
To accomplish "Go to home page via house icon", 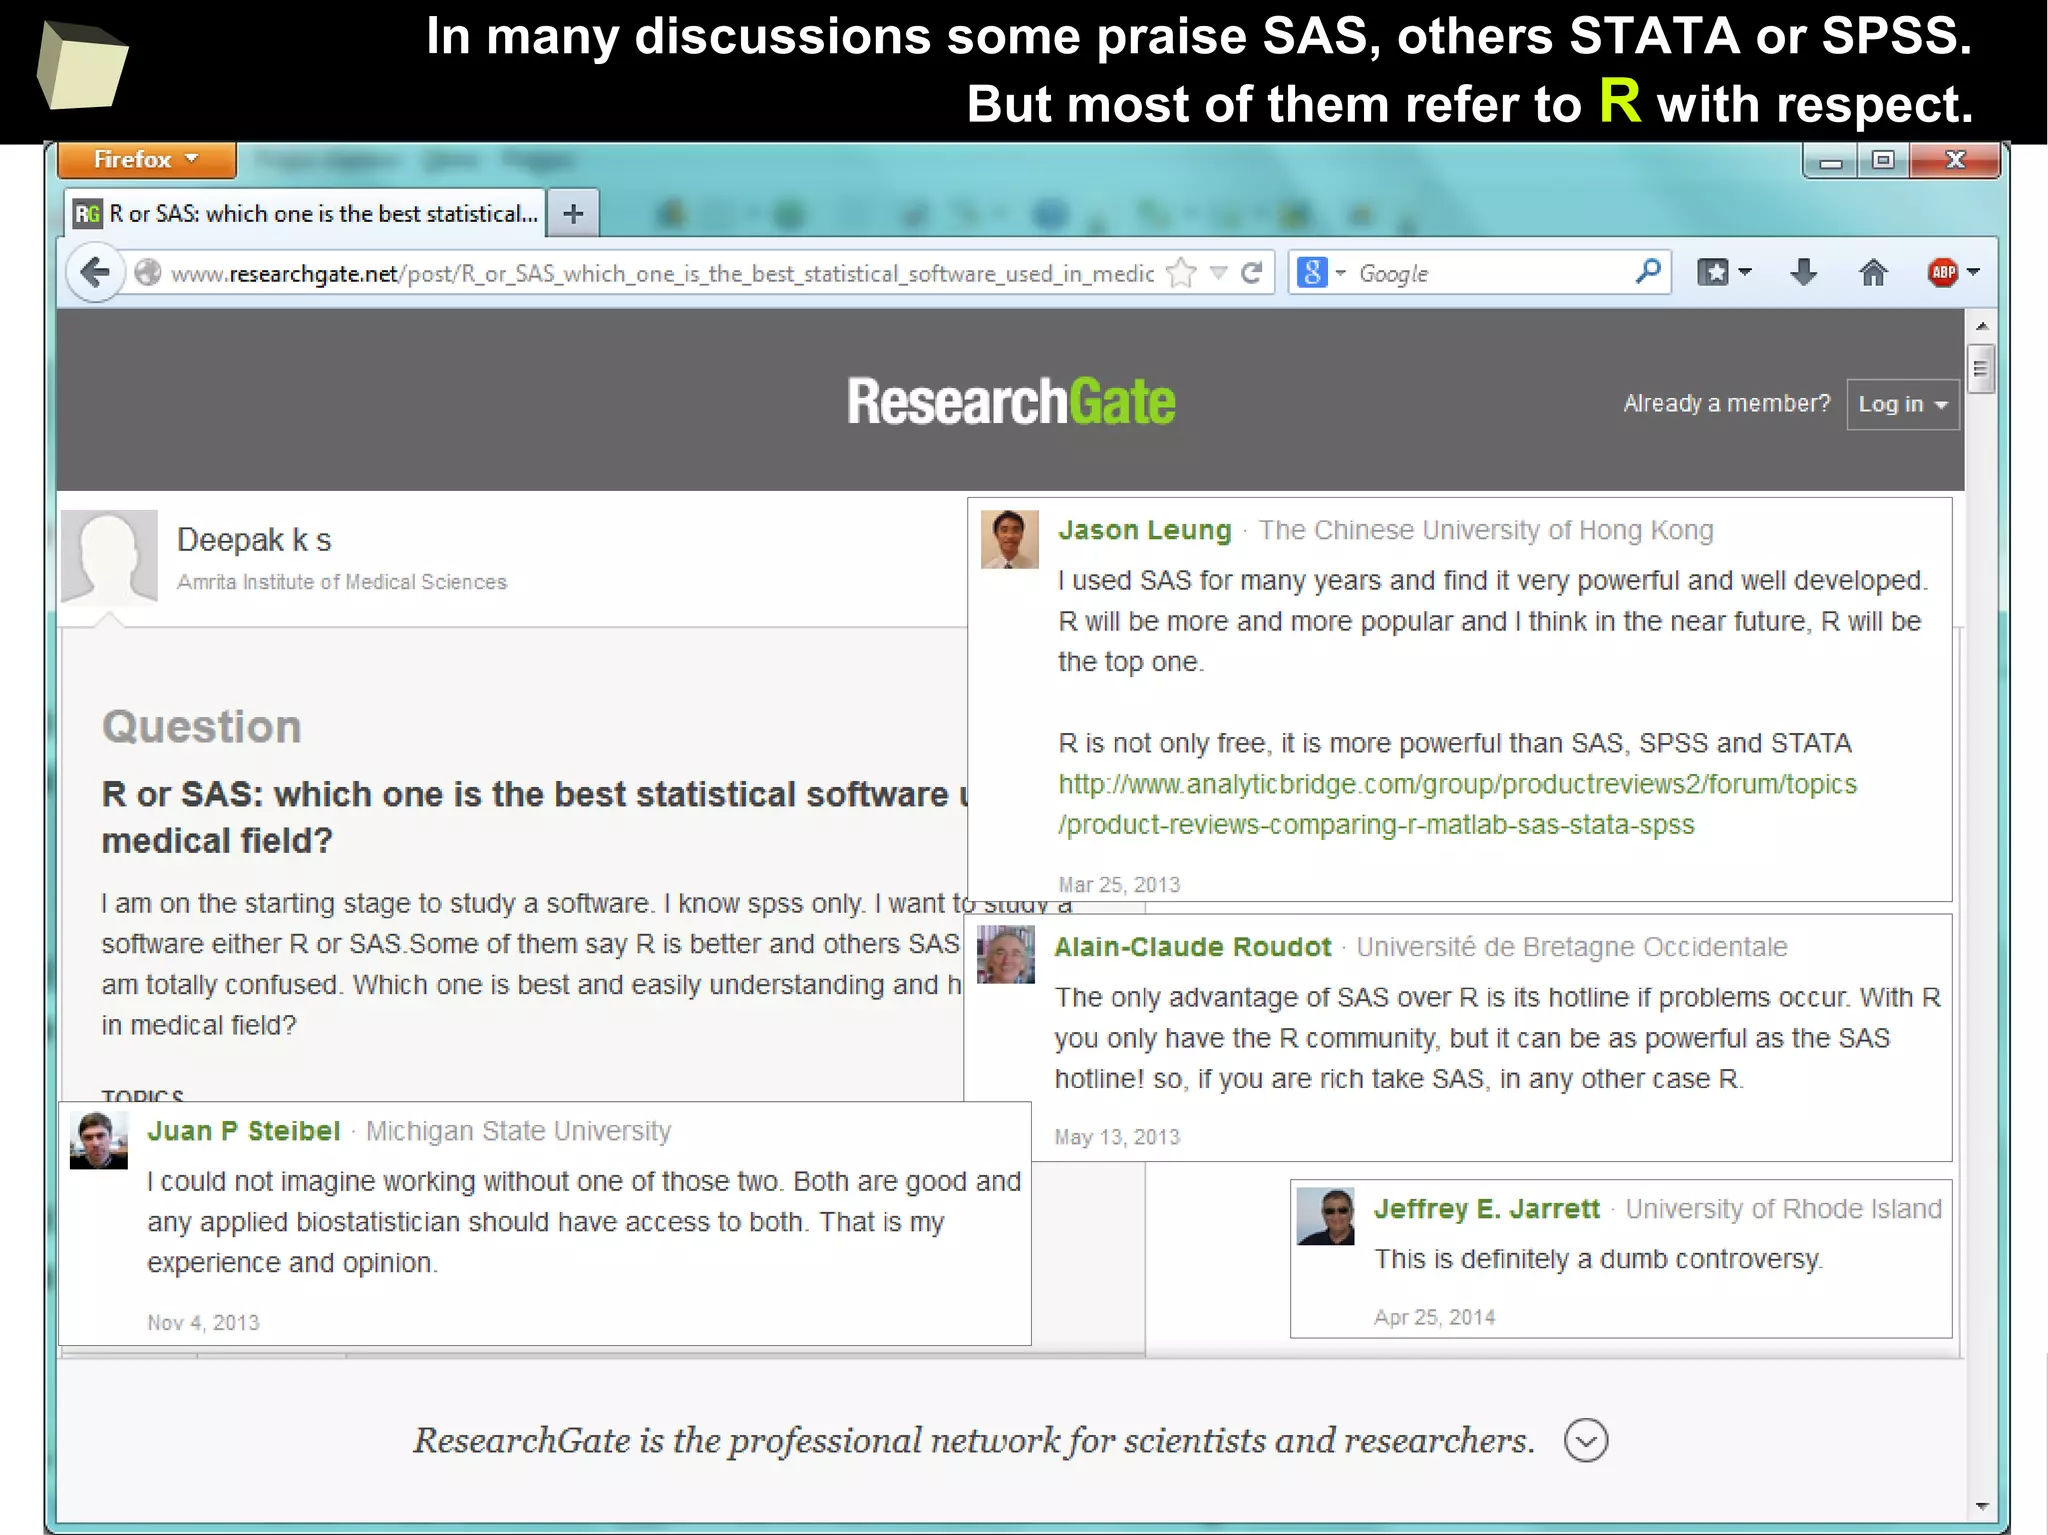I will (x=1873, y=272).
